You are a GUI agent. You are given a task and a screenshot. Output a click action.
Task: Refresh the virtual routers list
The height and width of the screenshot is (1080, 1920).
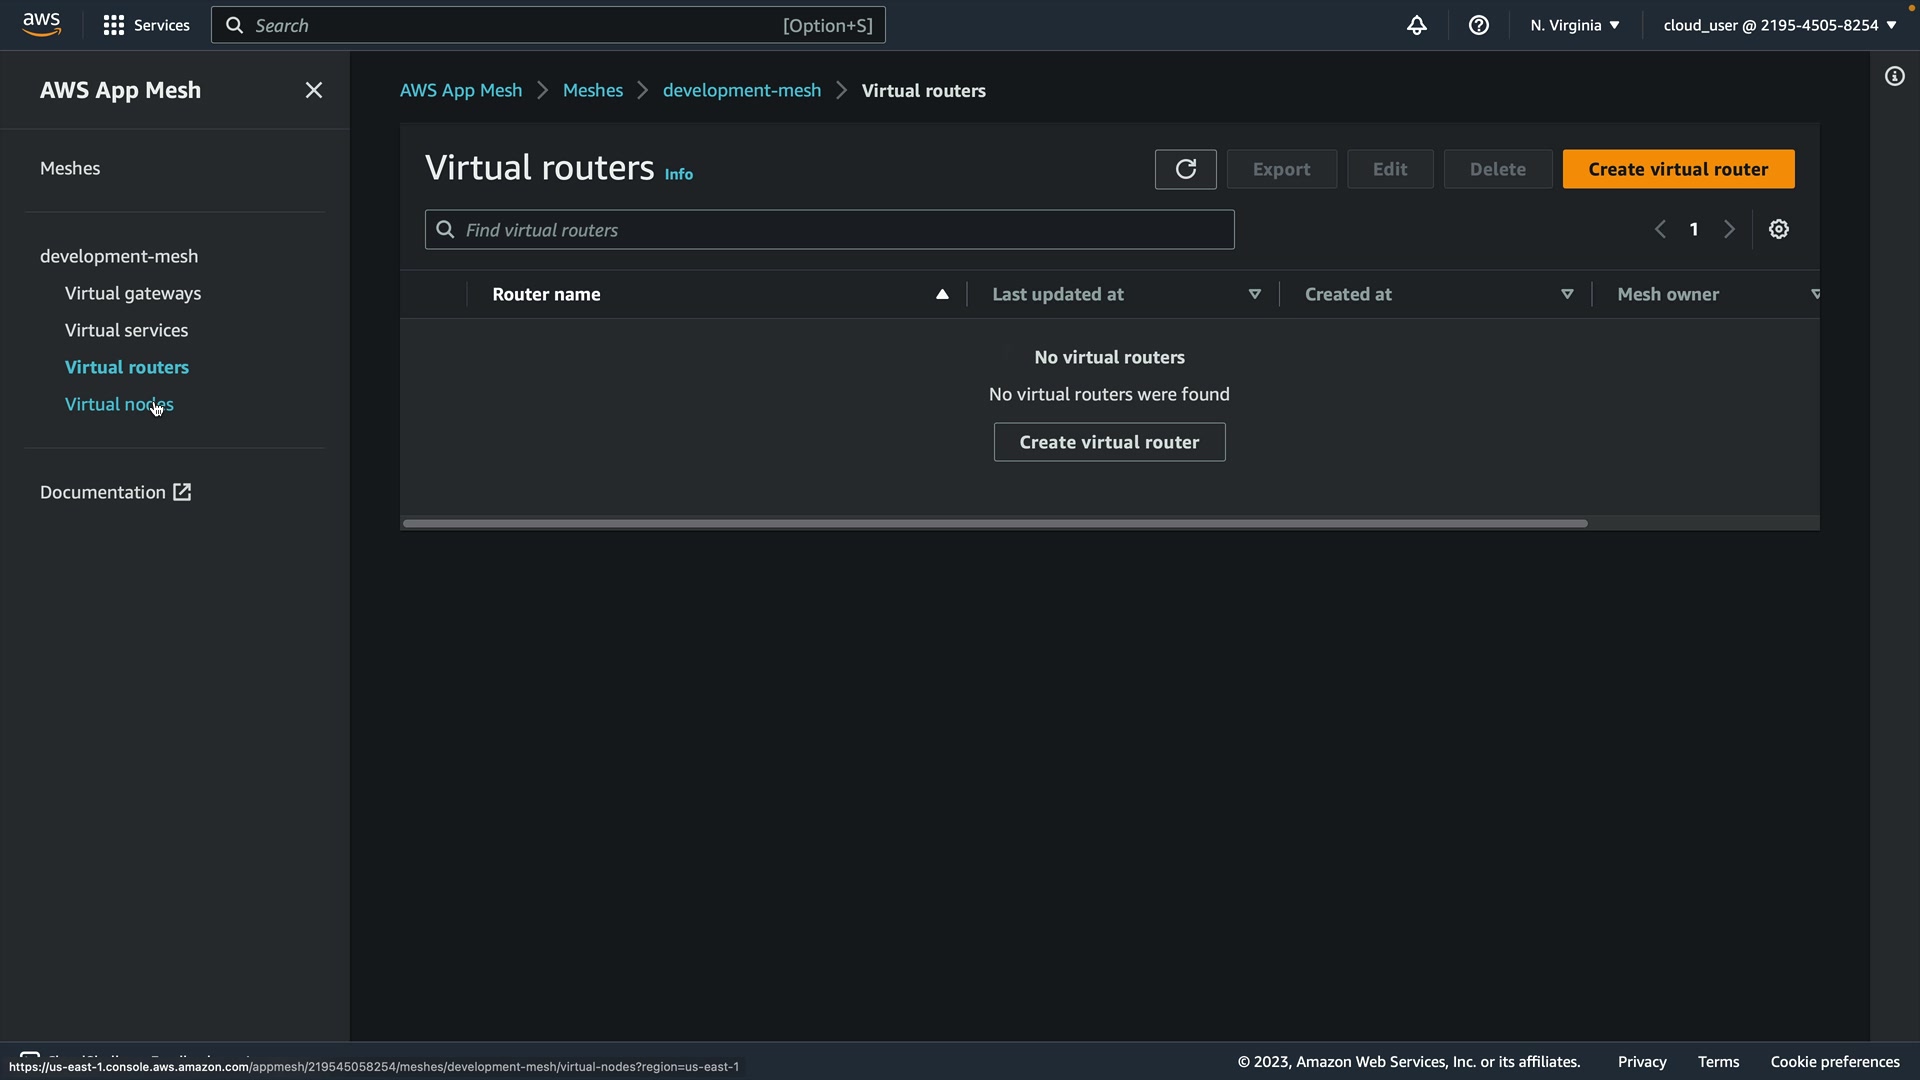(1185, 169)
